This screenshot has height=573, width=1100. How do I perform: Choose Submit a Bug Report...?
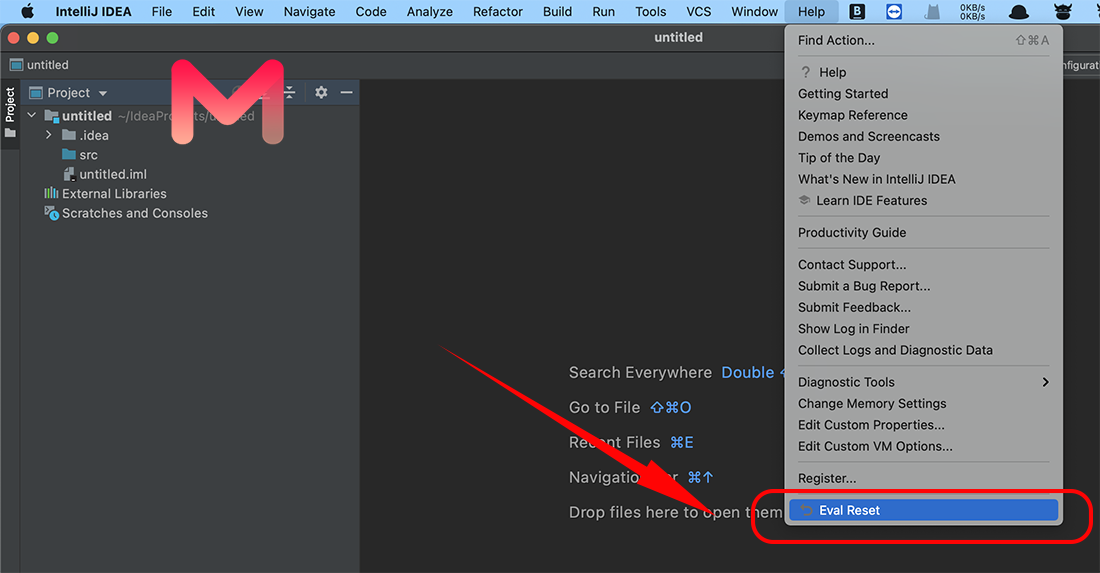point(923,285)
